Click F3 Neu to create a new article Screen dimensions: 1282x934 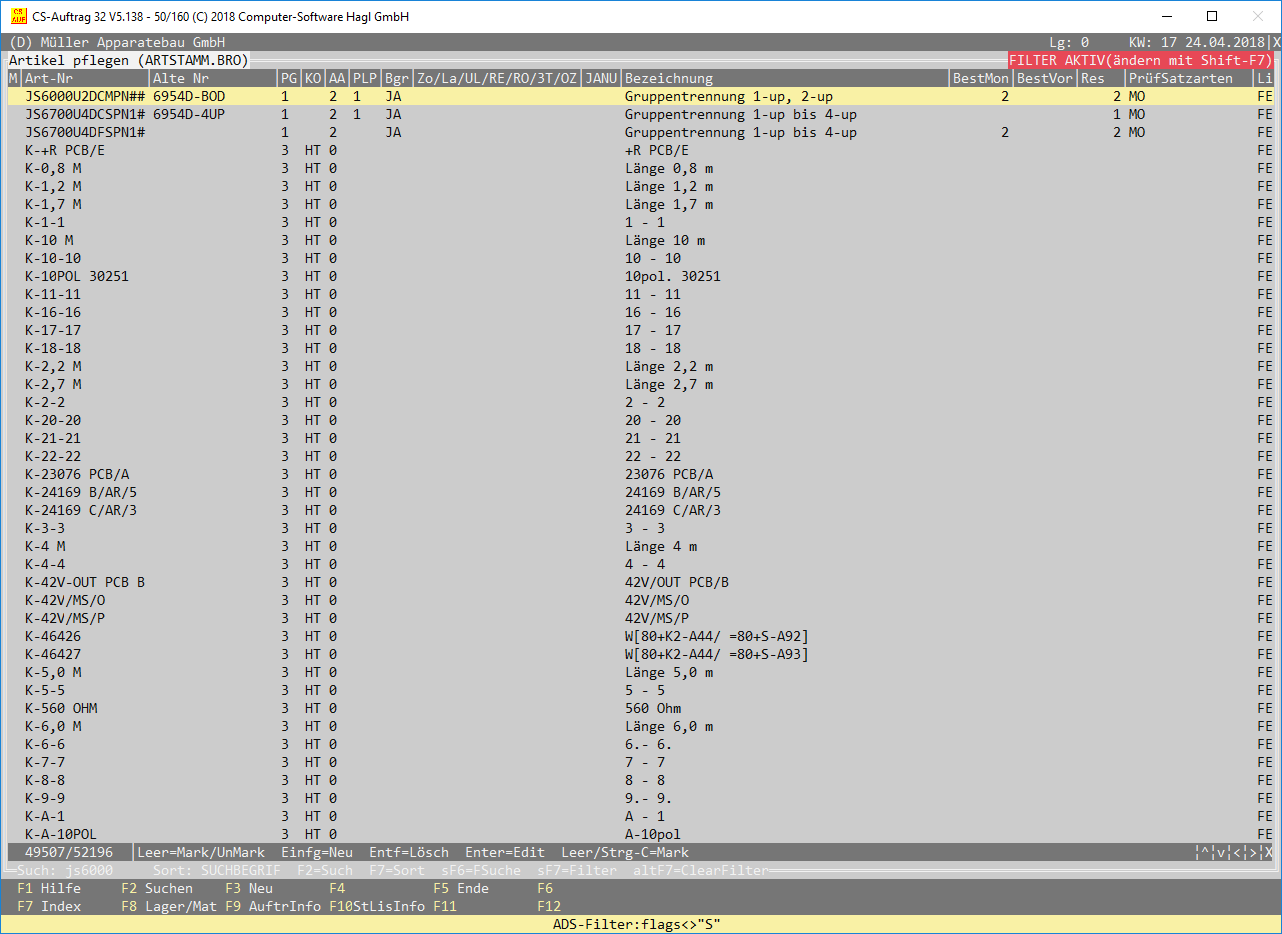point(248,888)
